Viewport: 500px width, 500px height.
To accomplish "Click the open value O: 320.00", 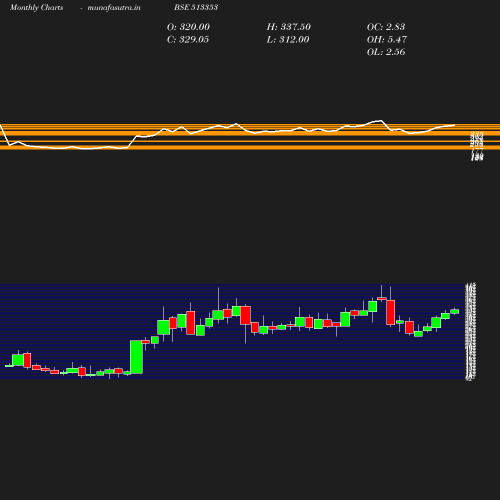I will (188, 27).
